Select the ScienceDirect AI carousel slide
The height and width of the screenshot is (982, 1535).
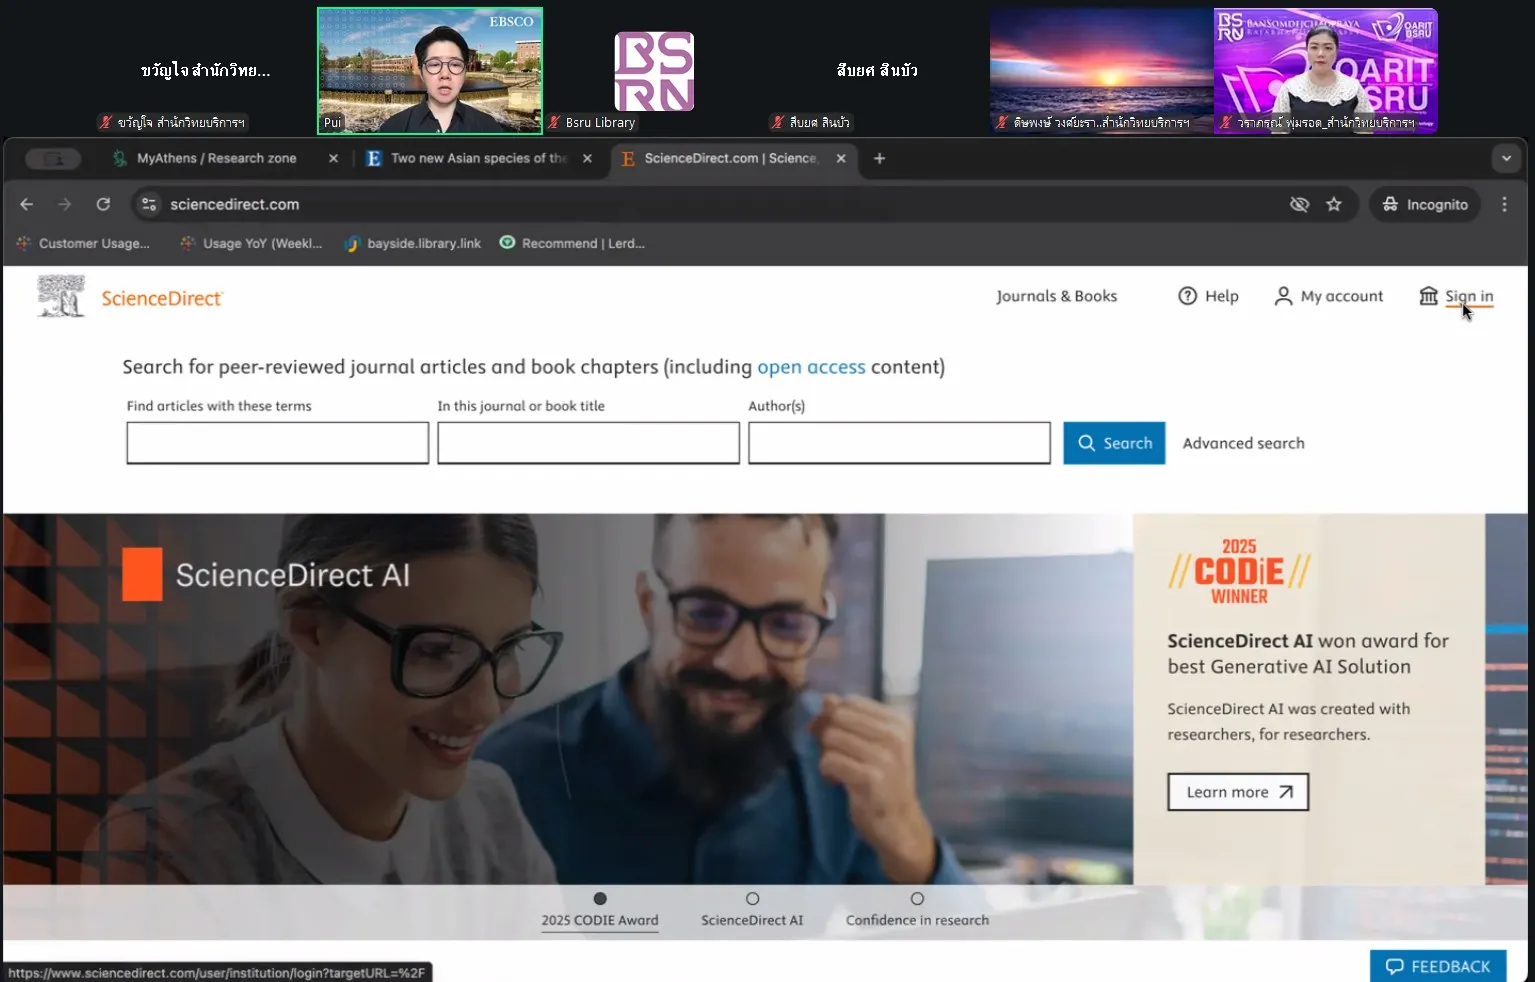pos(752,910)
